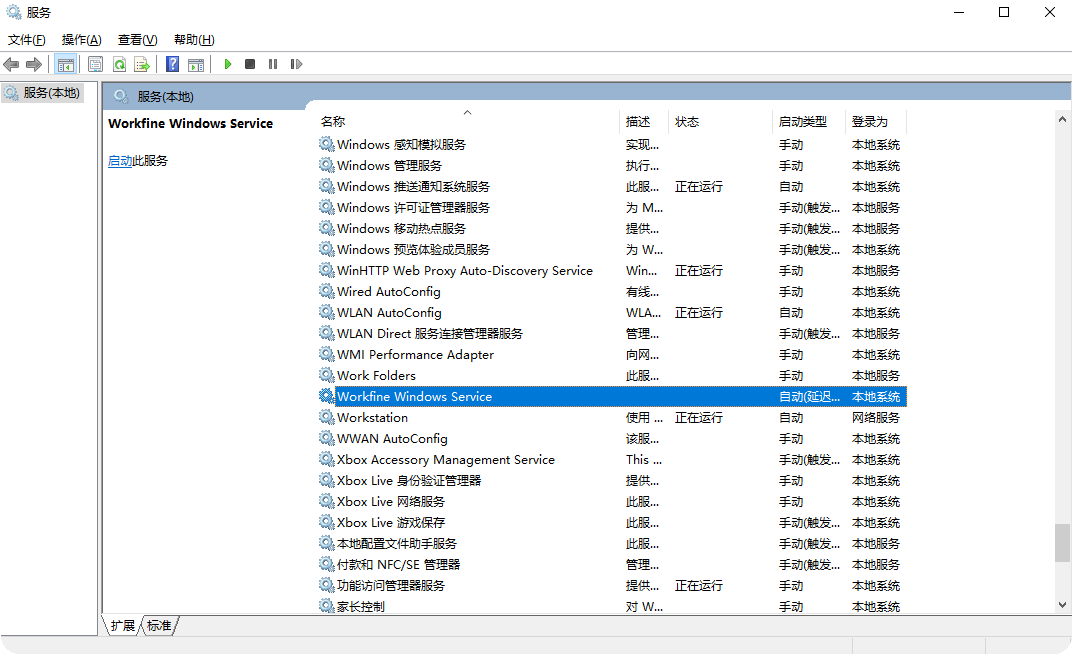Open the 文件(F) menu
Image resolution: width=1072 pixels, height=654 pixels.
coord(27,40)
